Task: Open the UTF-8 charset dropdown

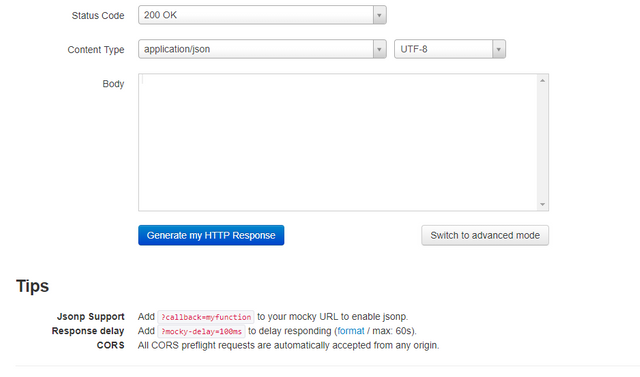Action: pyautogui.click(x=450, y=49)
